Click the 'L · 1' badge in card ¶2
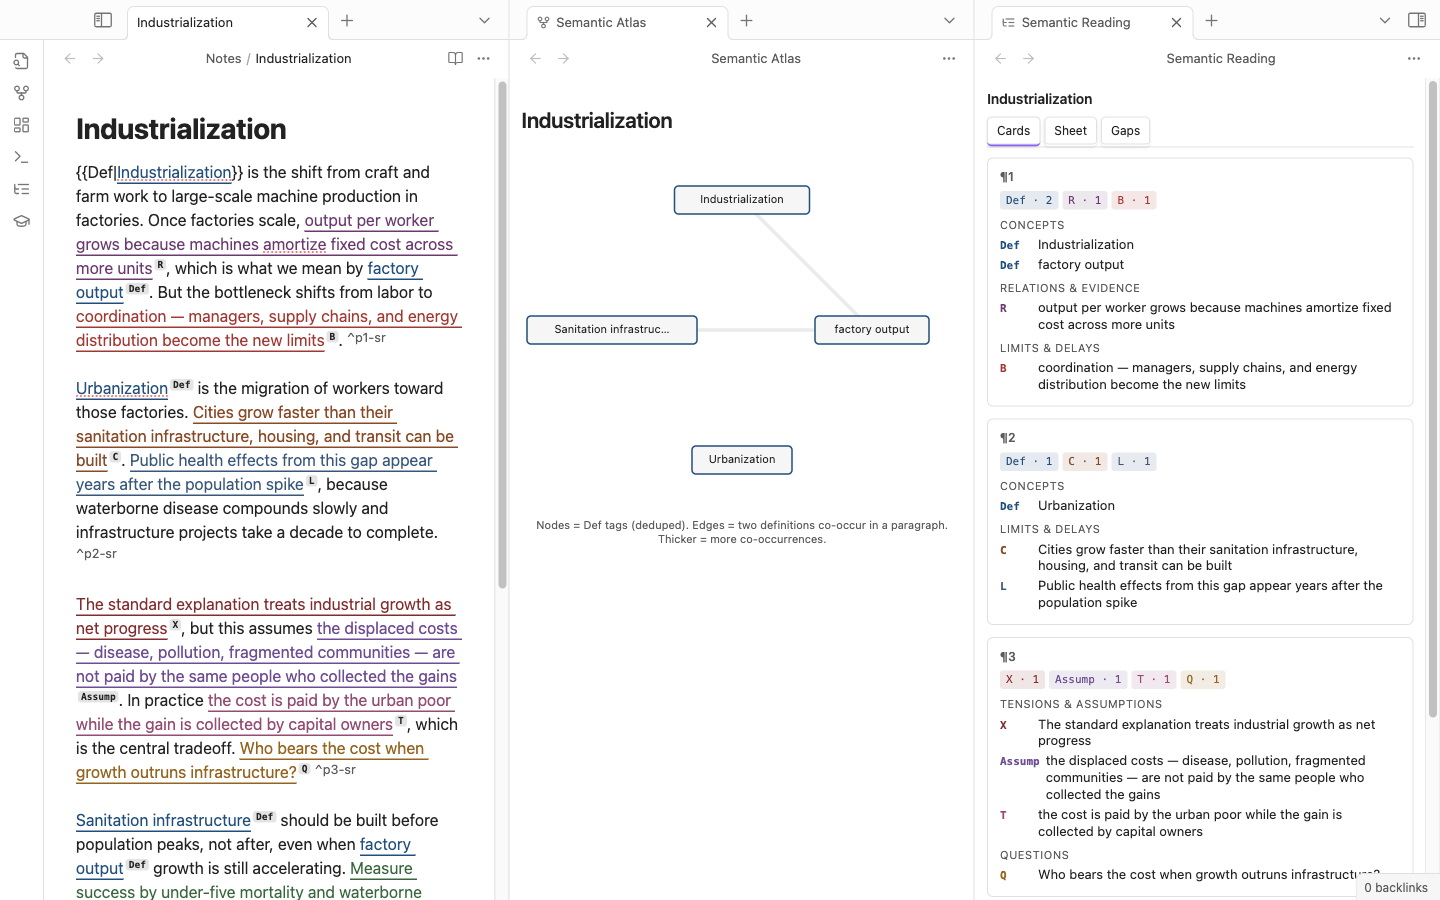The height and width of the screenshot is (900, 1440). click(1133, 461)
